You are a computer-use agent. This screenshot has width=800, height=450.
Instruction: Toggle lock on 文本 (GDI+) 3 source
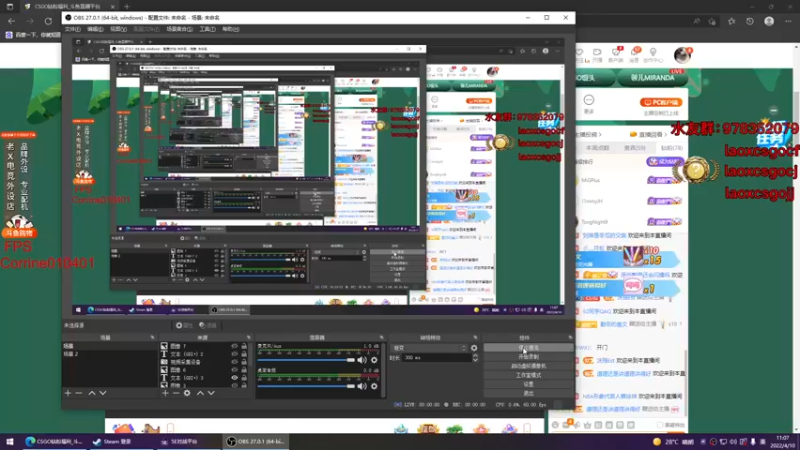pos(244,378)
